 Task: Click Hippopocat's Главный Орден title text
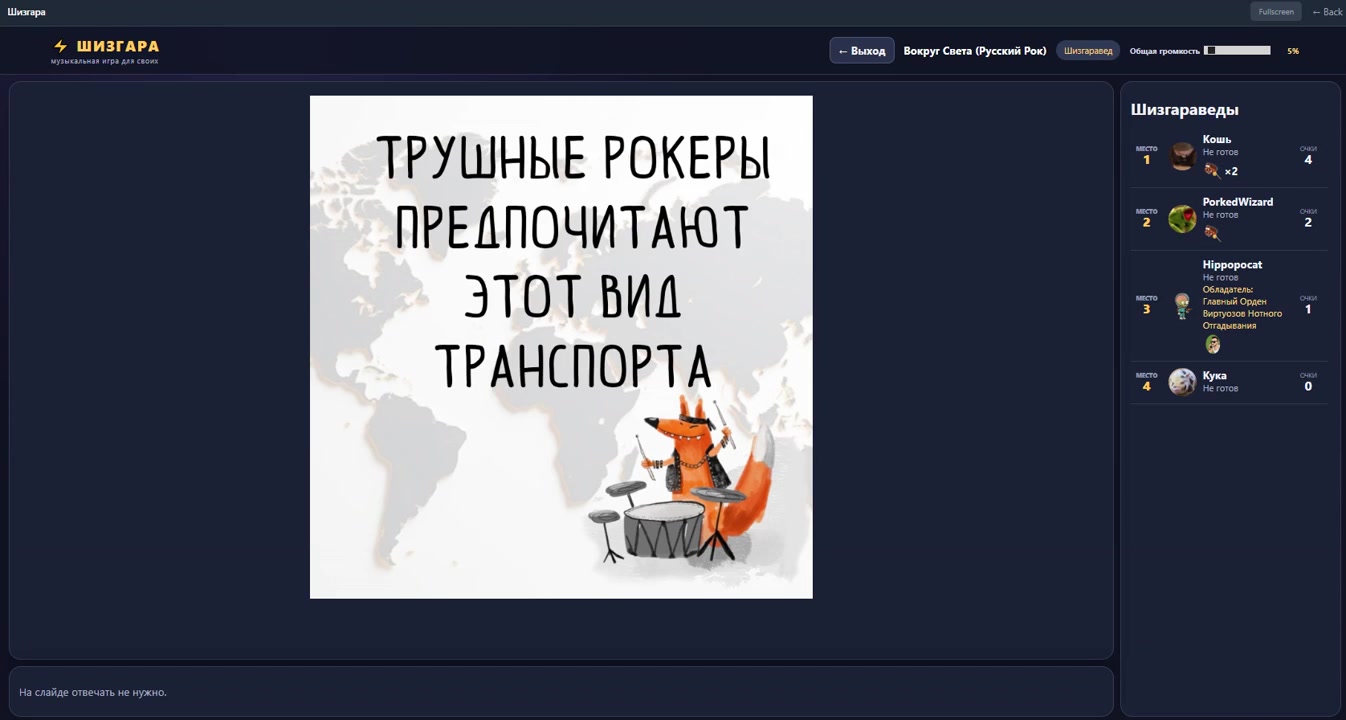pyautogui.click(x=1242, y=308)
